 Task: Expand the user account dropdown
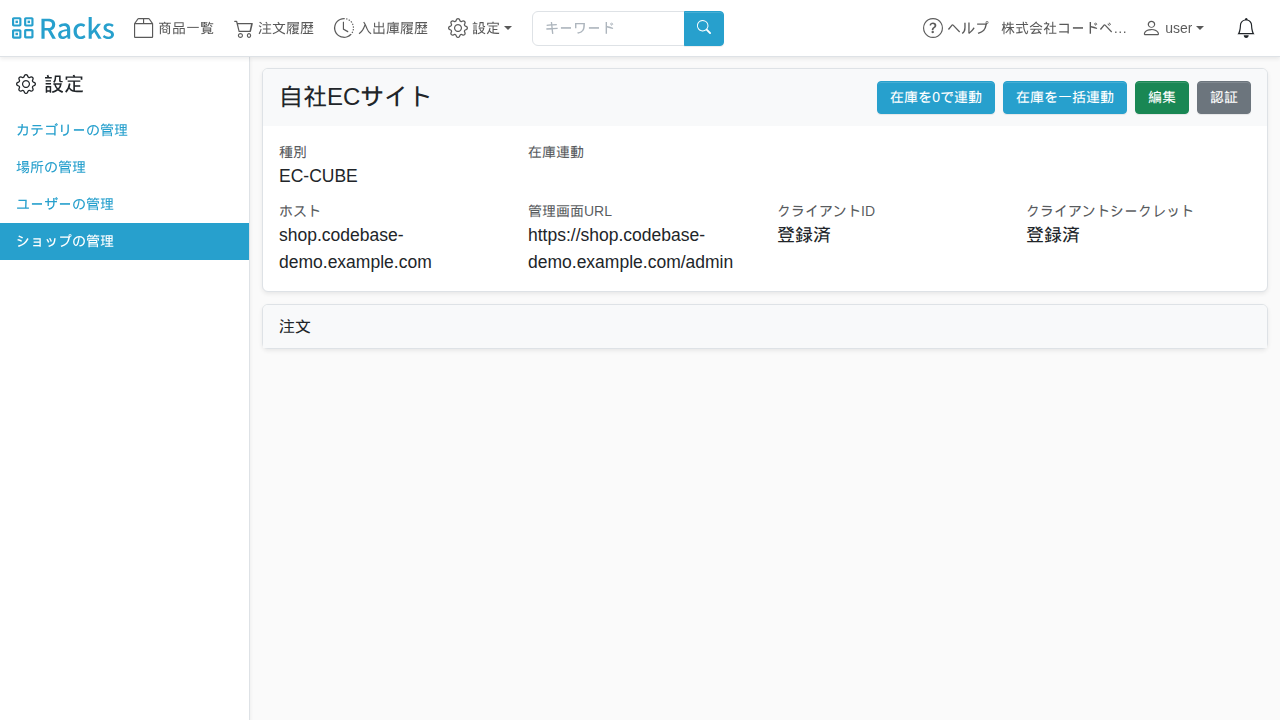coord(1174,28)
